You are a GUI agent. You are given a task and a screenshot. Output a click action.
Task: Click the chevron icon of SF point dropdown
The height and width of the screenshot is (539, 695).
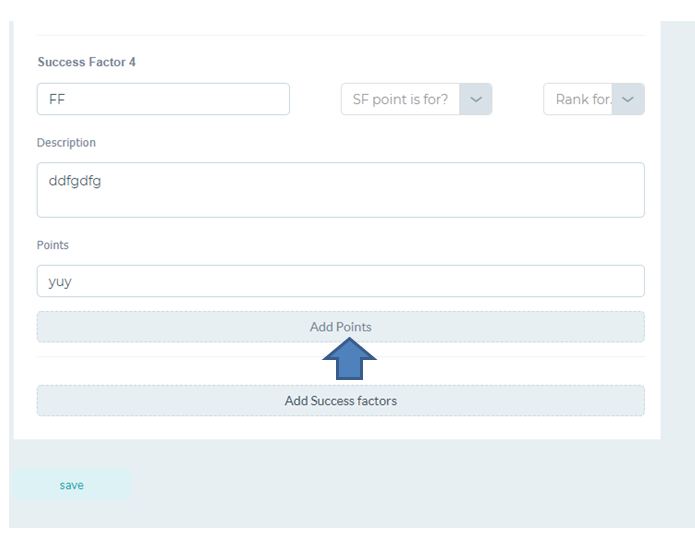476,99
